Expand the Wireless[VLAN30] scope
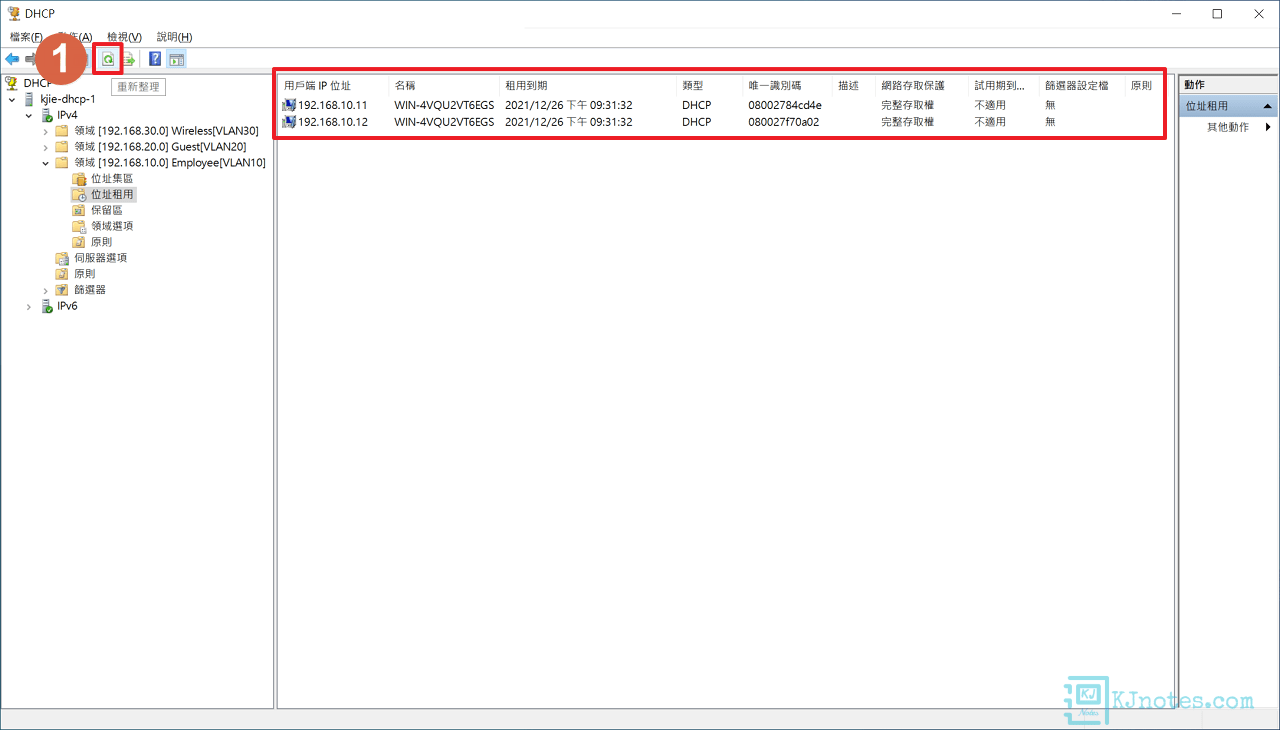1280x730 pixels. click(46, 131)
